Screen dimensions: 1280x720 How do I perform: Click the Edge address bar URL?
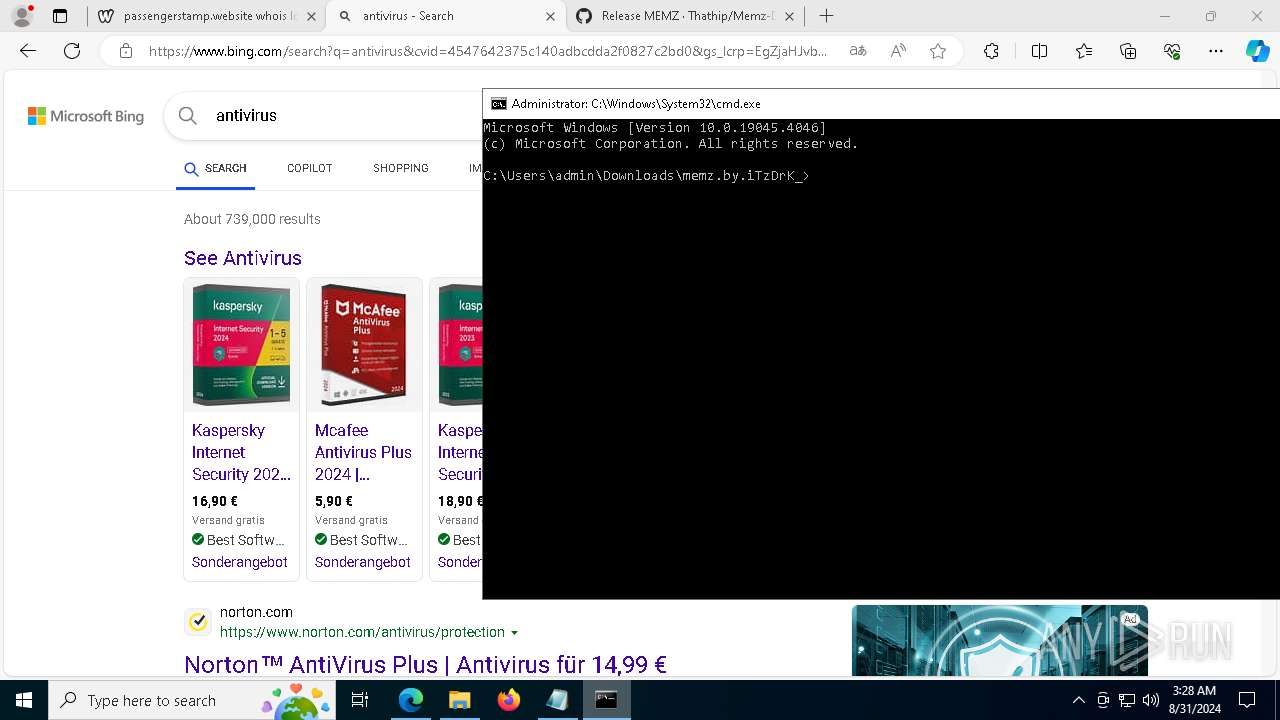487,52
